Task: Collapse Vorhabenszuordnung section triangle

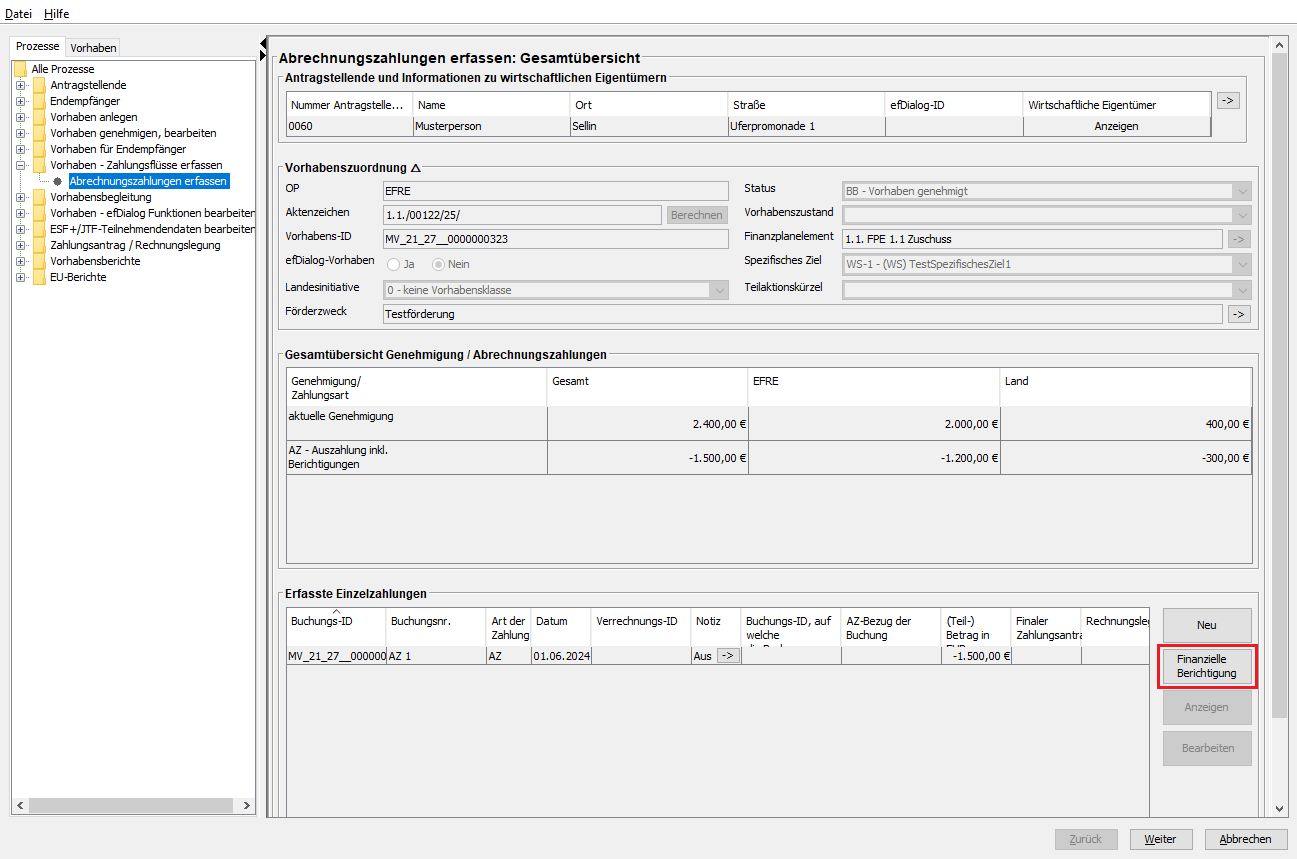Action: (416, 168)
